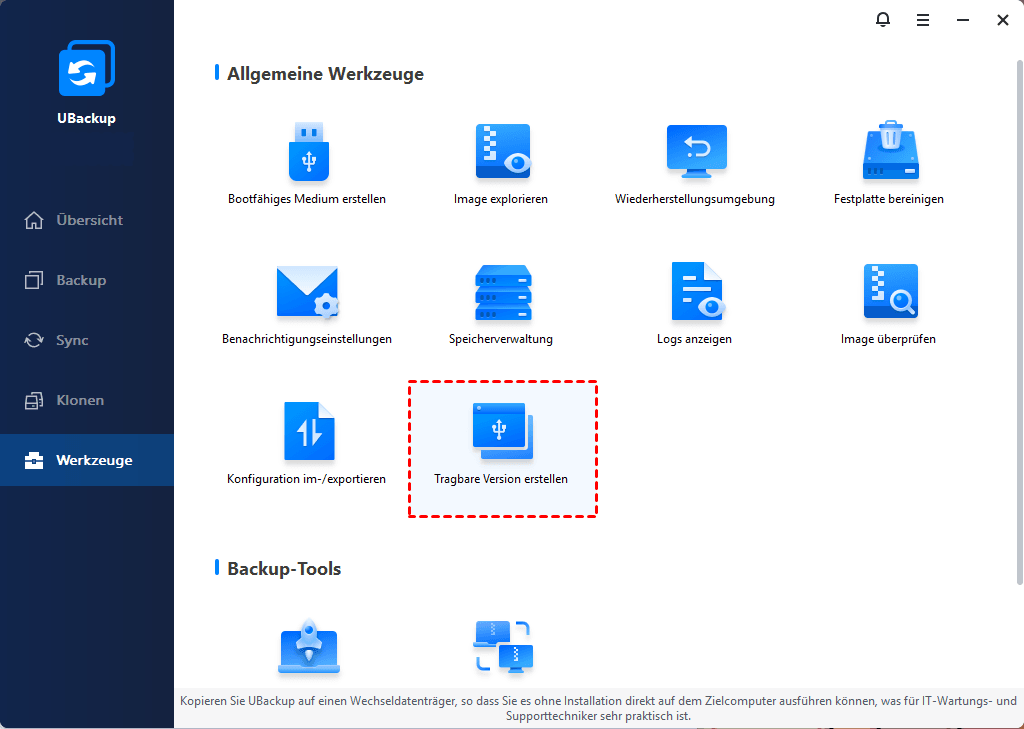Navigate to the Klonen section
1024x729 pixels.
click(x=80, y=400)
